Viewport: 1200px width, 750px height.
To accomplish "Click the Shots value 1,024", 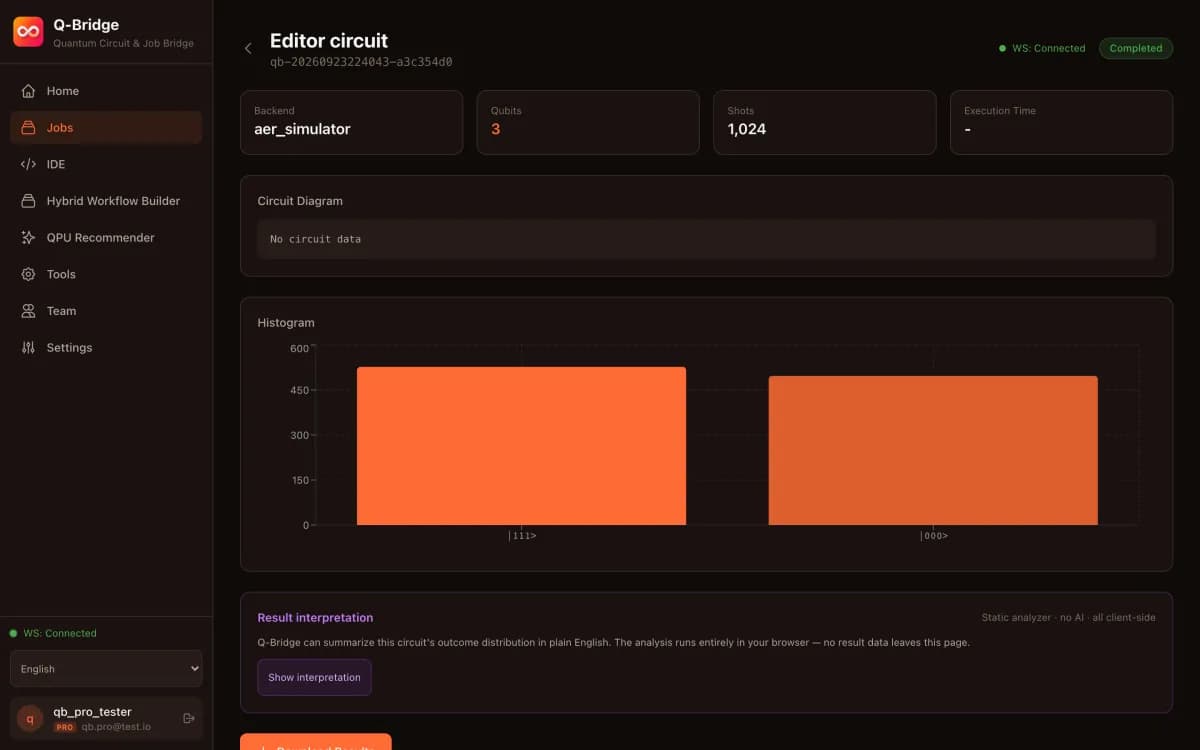I will tap(747, 129).
